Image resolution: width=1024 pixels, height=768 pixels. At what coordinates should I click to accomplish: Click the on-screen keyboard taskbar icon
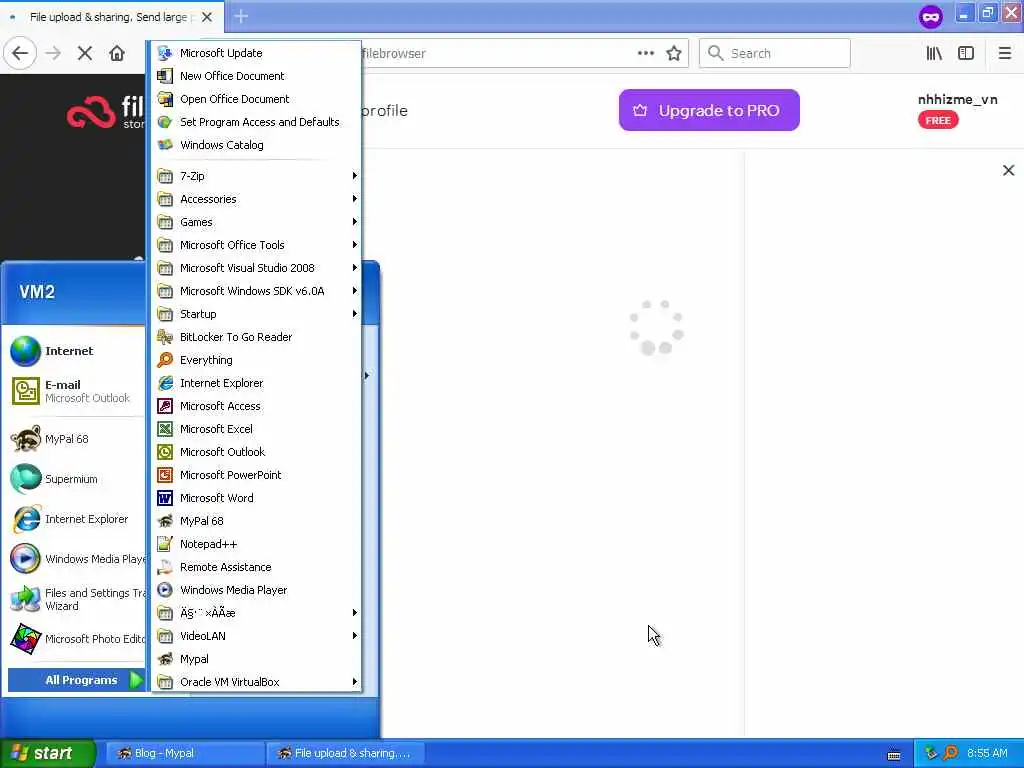pyautogui.click(x=894, y=756)
